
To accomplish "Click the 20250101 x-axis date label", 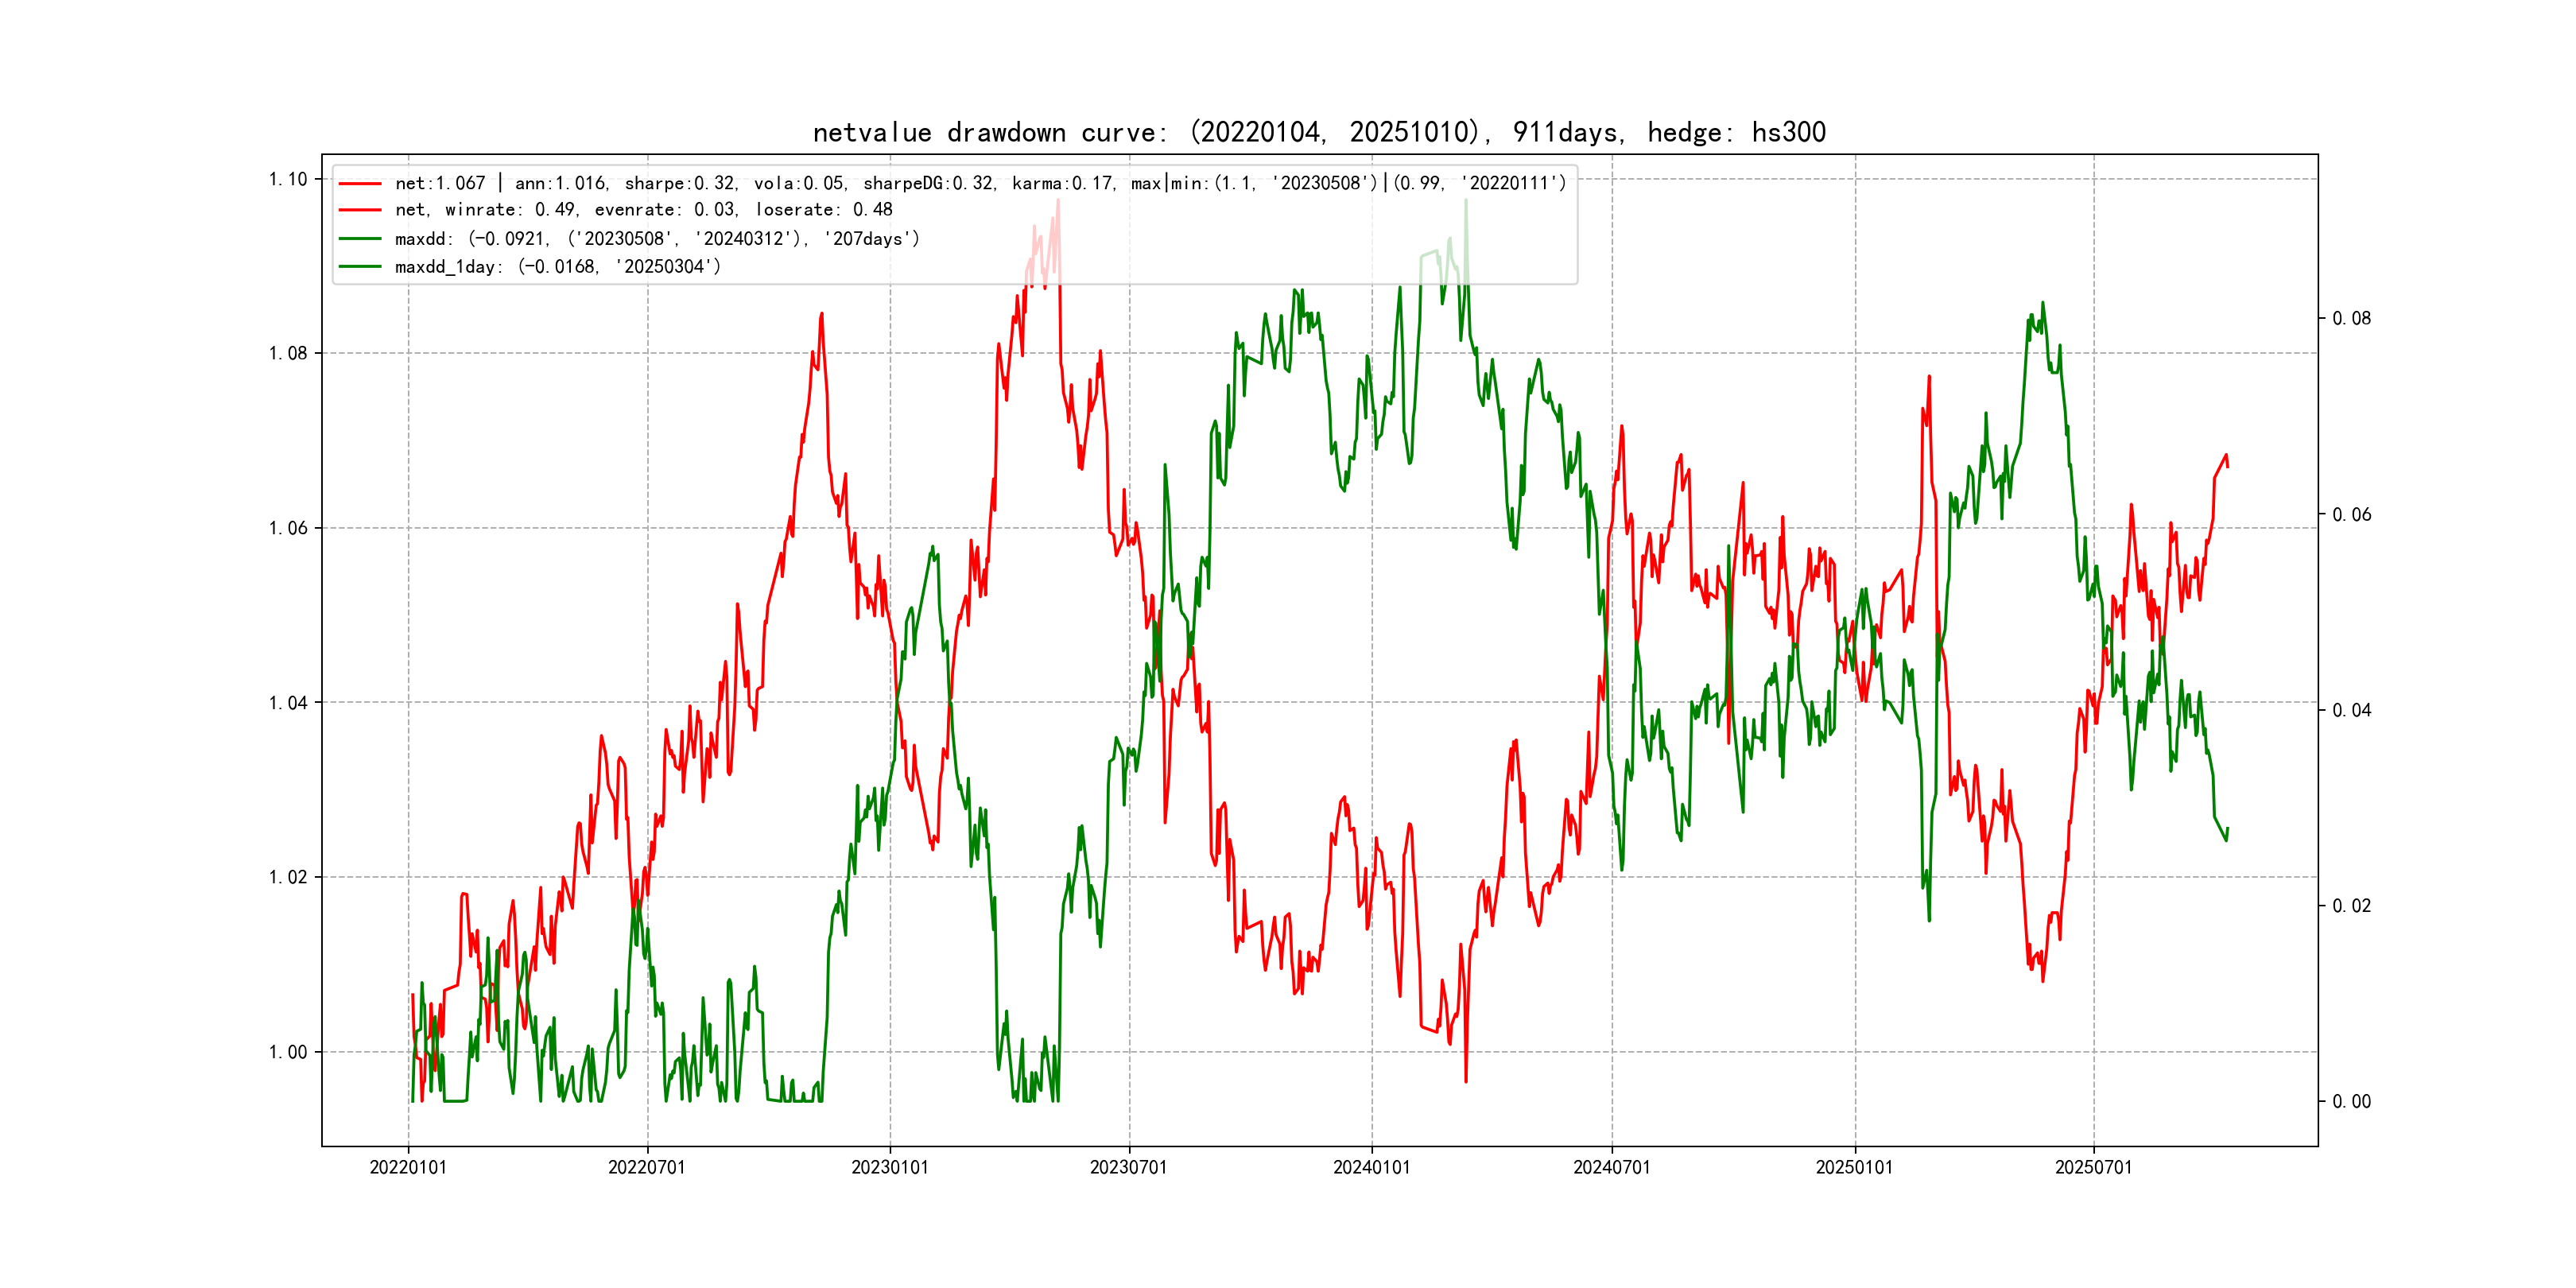I will pos(1854,1168).
